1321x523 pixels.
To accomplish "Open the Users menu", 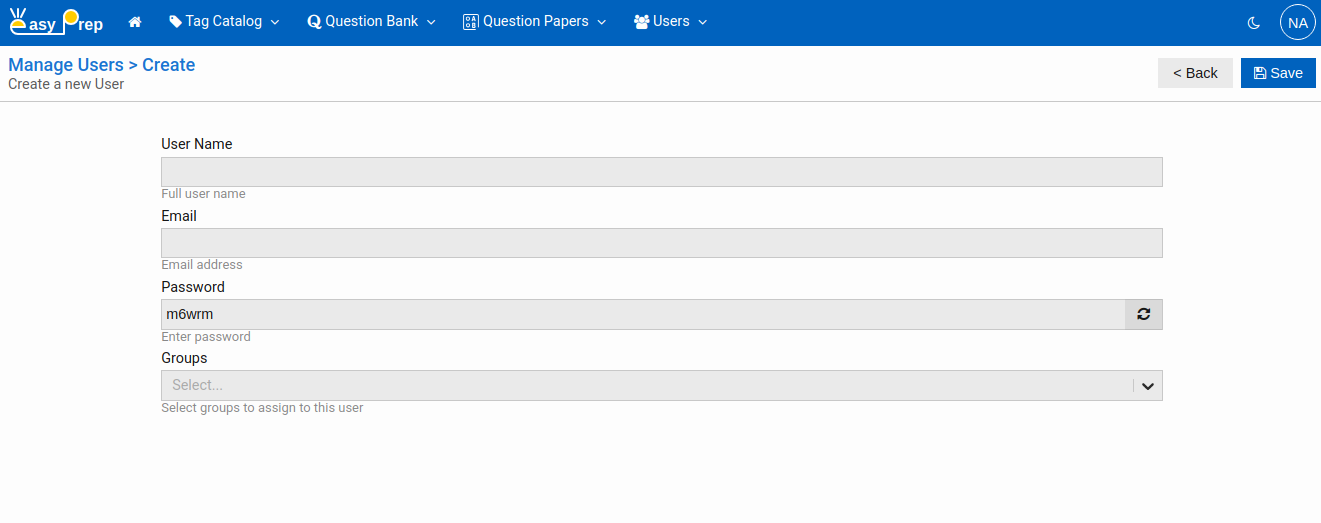I will [671, 21].
